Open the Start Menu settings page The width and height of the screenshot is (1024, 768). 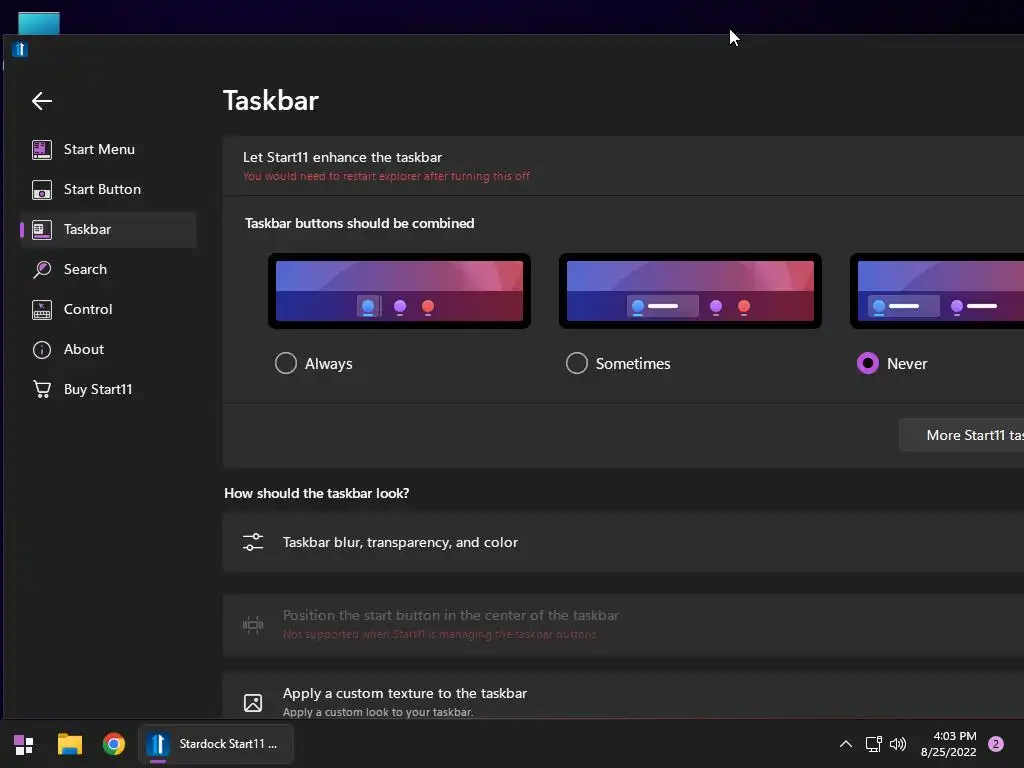coord(108,150)
